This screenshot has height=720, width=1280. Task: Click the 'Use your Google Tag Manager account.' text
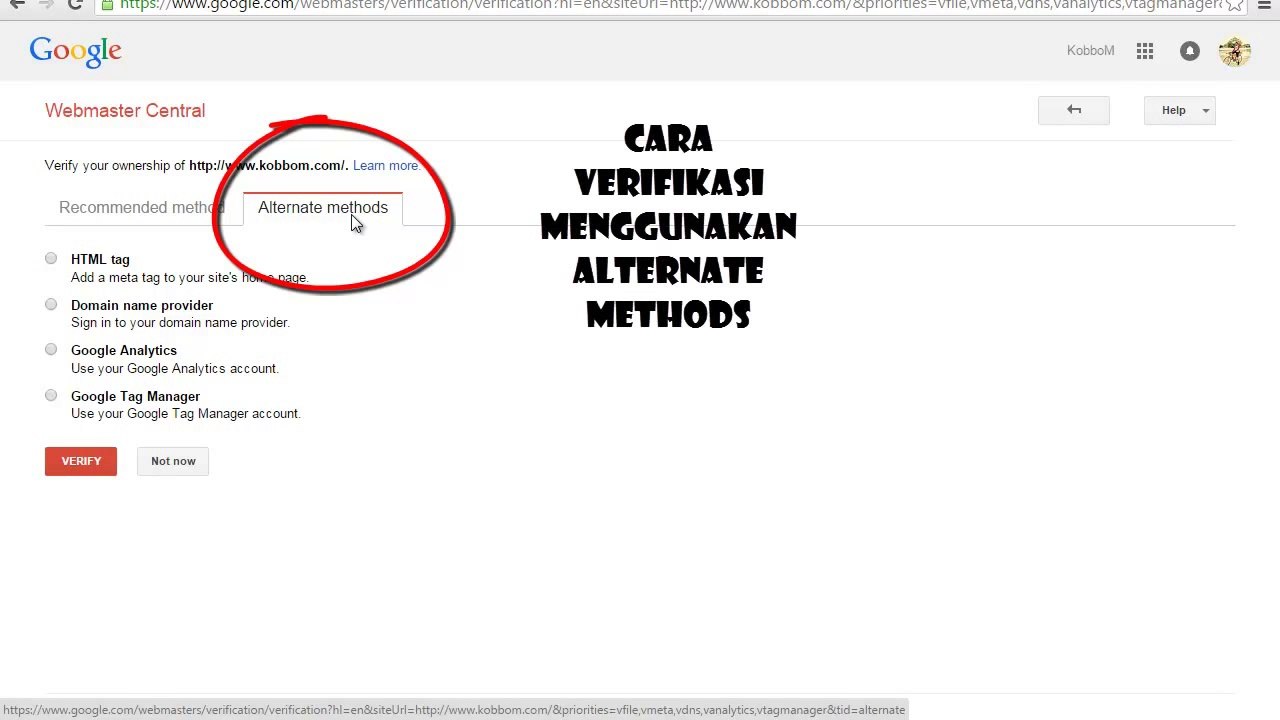186,414
